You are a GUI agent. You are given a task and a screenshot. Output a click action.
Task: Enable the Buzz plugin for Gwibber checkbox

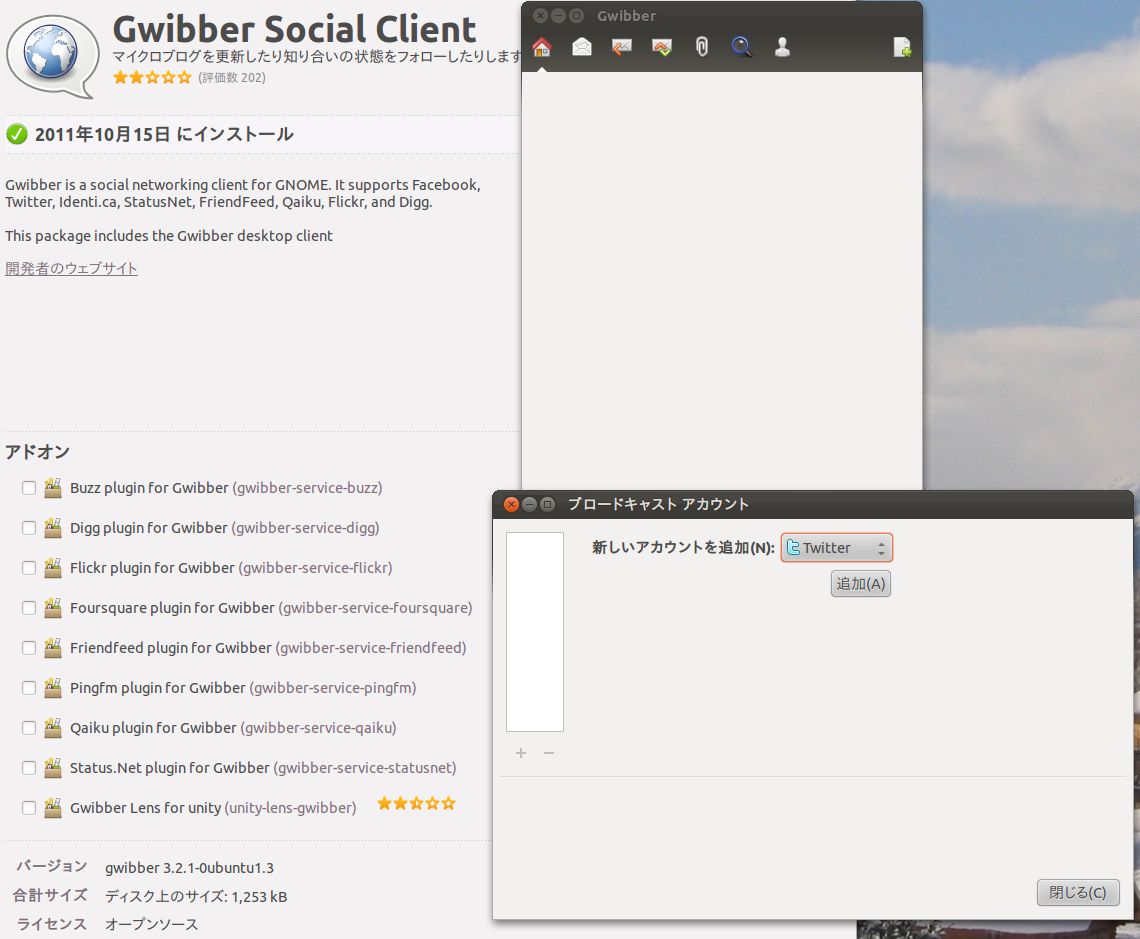point(29,488)
